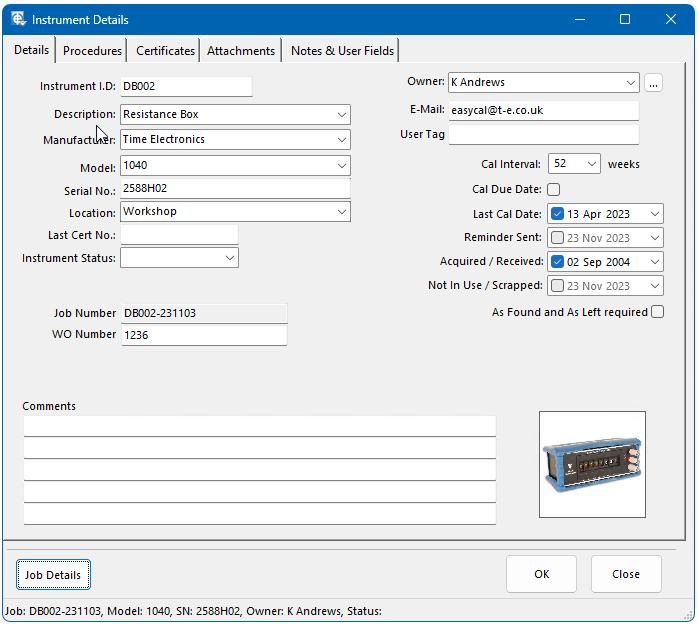The height and width of the screenshot is (627, 698).
Task: Expand the Cal Interval weeks dropdown
Action: pyautogui.click(x=591, y=164)
